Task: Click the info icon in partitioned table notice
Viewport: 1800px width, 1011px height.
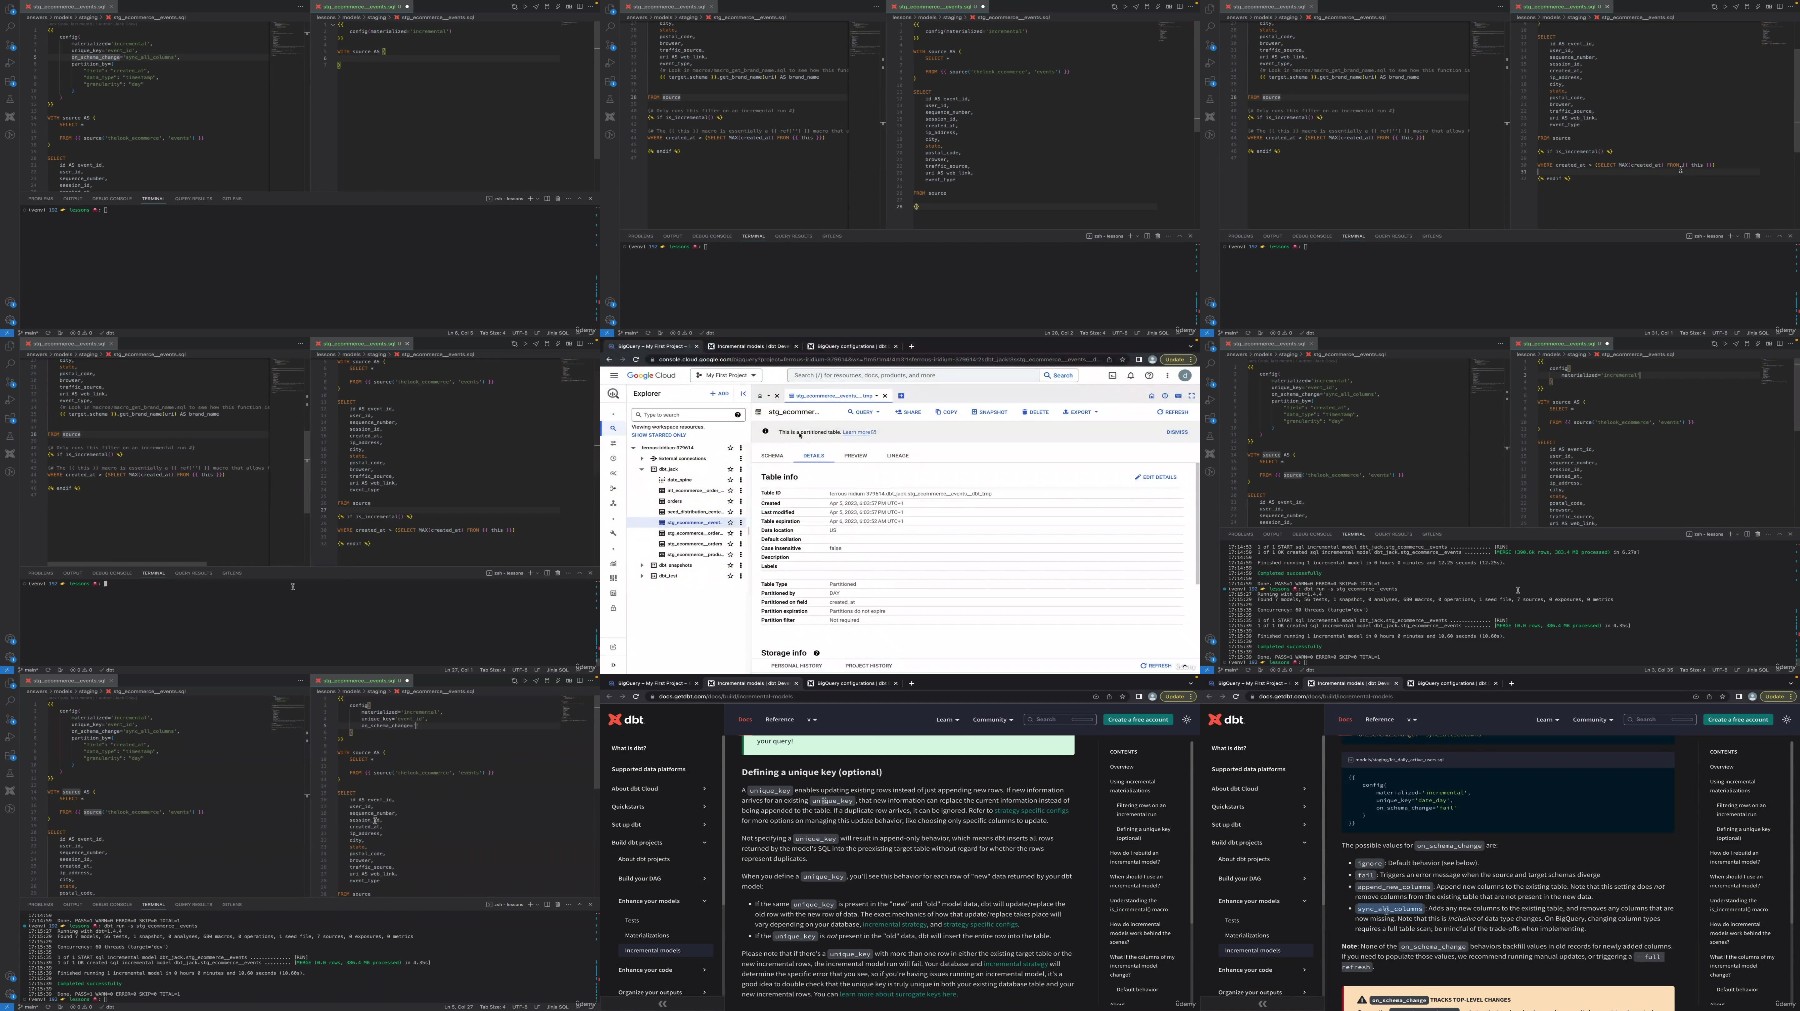Action: click(x=765, y=431)
